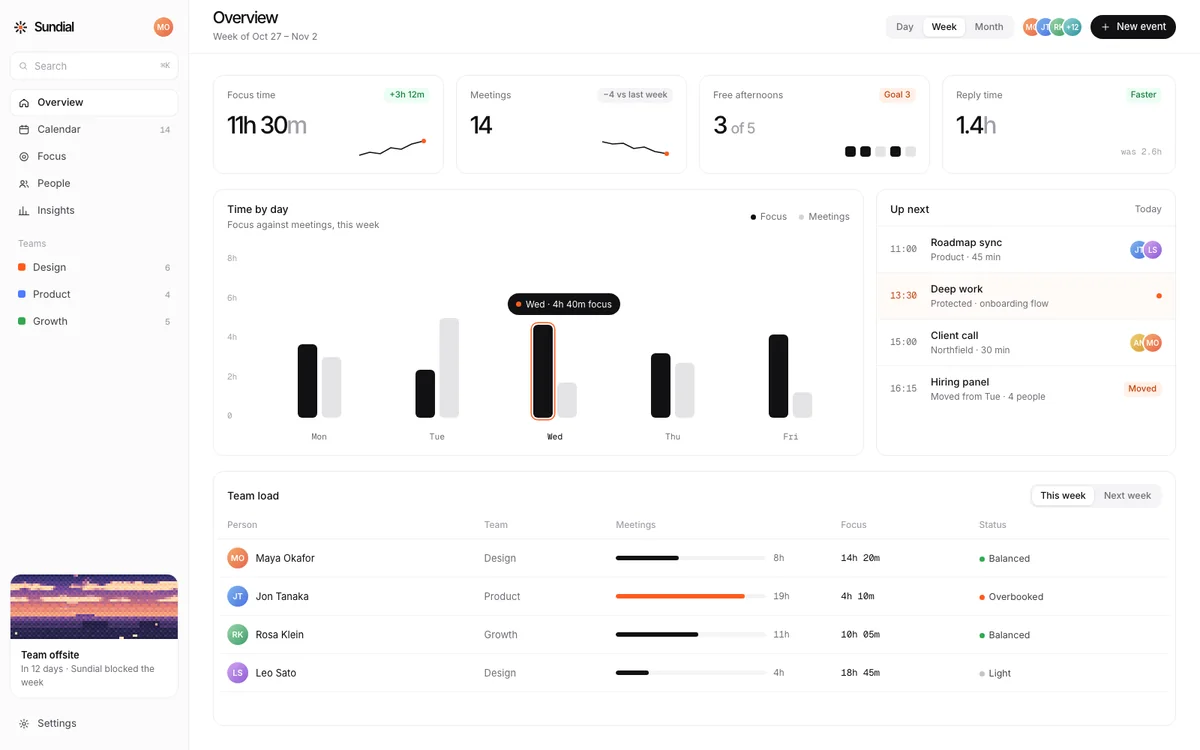Open the People page
The width and height of the screenshot is (1200, 750).
(94, 184)
